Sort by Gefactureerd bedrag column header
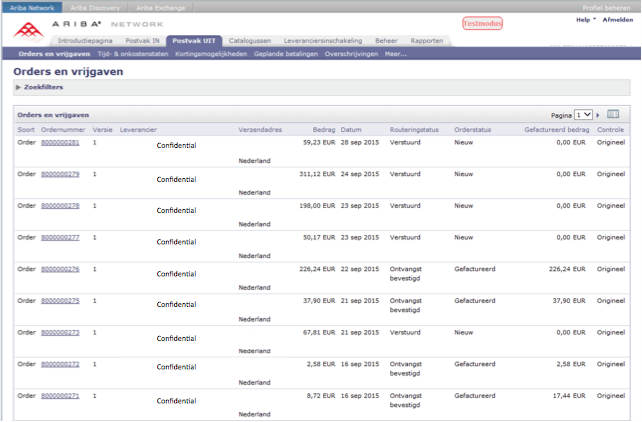The height and width of the screenshot is (422, 642). coord(557,130)
